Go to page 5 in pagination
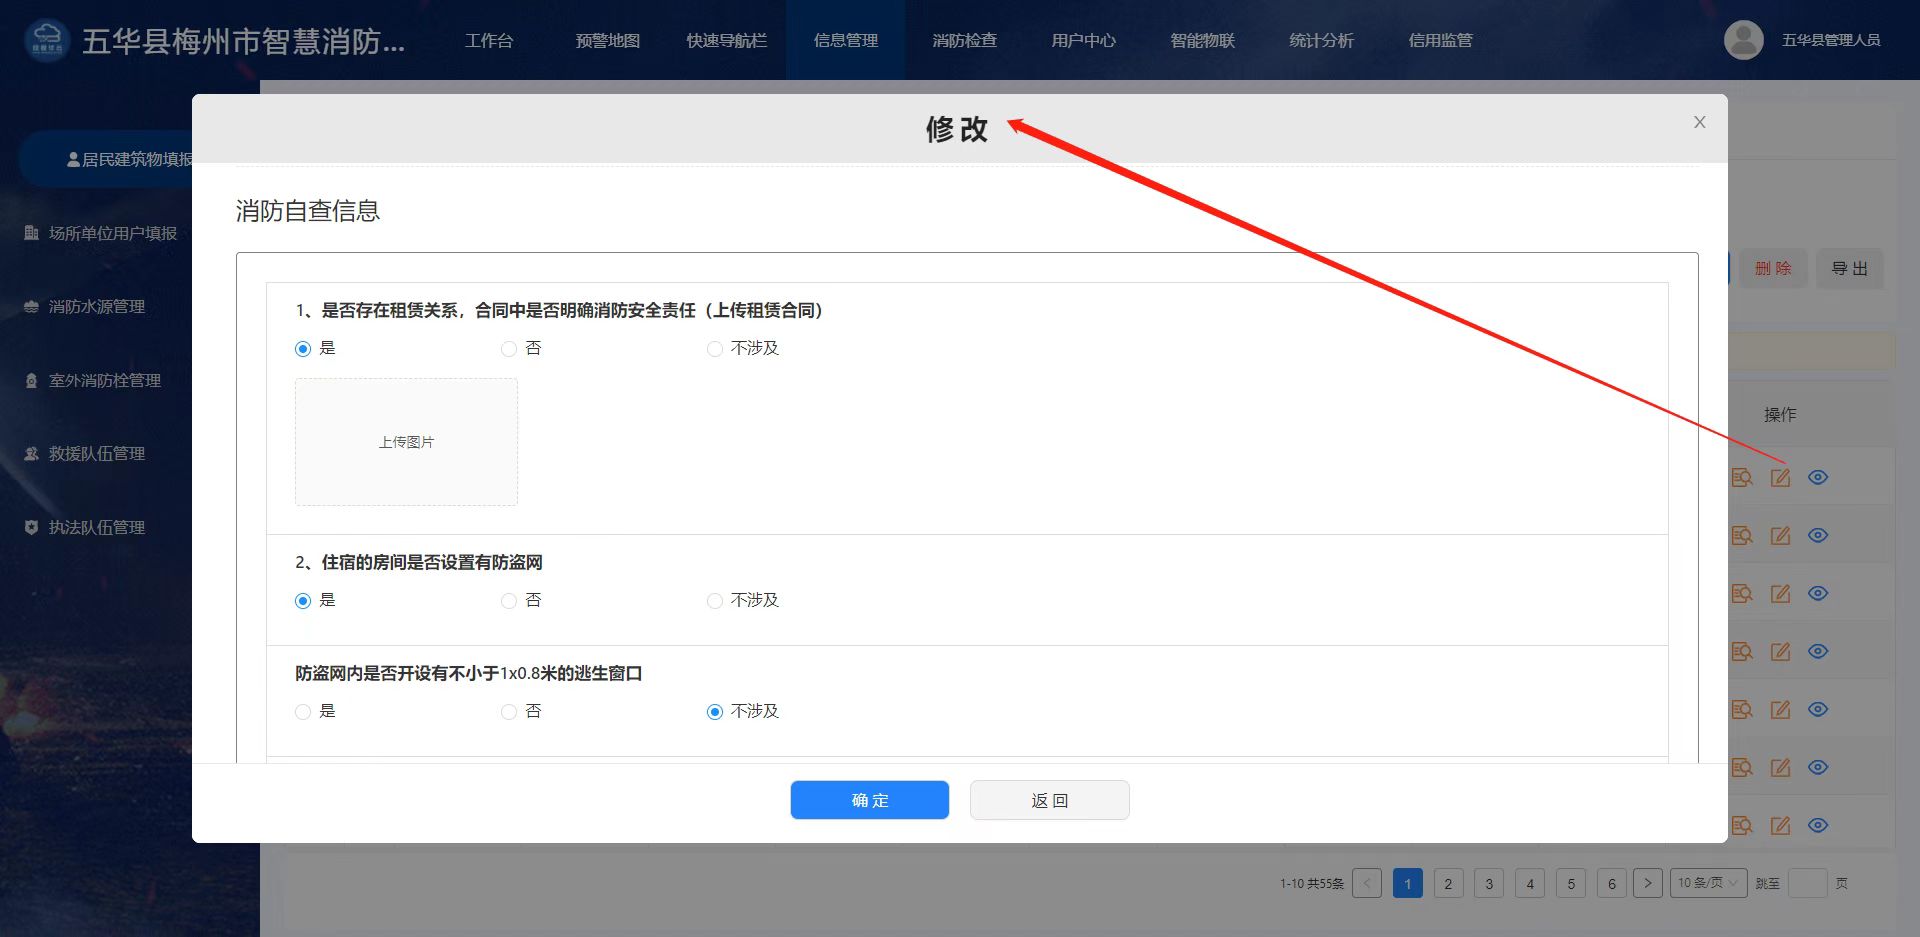Viewport: 1920px width, 937px height. pos(1571,883)
